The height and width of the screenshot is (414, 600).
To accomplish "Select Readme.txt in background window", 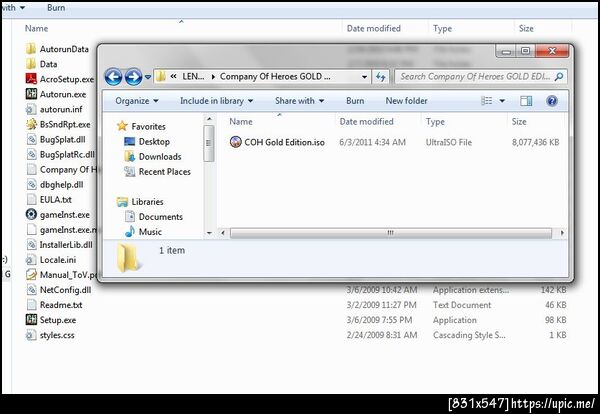I will pyautogui.click(x=54, y=305).
